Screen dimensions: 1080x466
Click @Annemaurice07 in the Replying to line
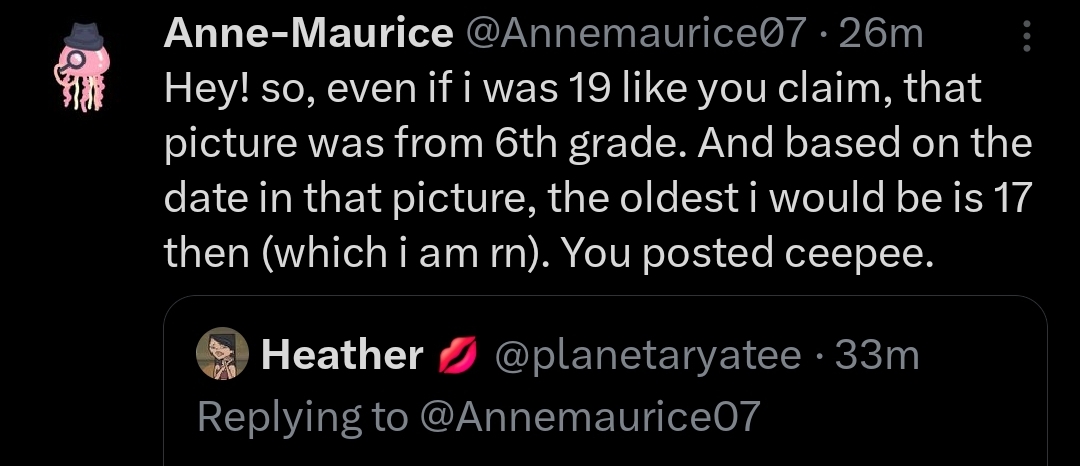click(590, 415)
